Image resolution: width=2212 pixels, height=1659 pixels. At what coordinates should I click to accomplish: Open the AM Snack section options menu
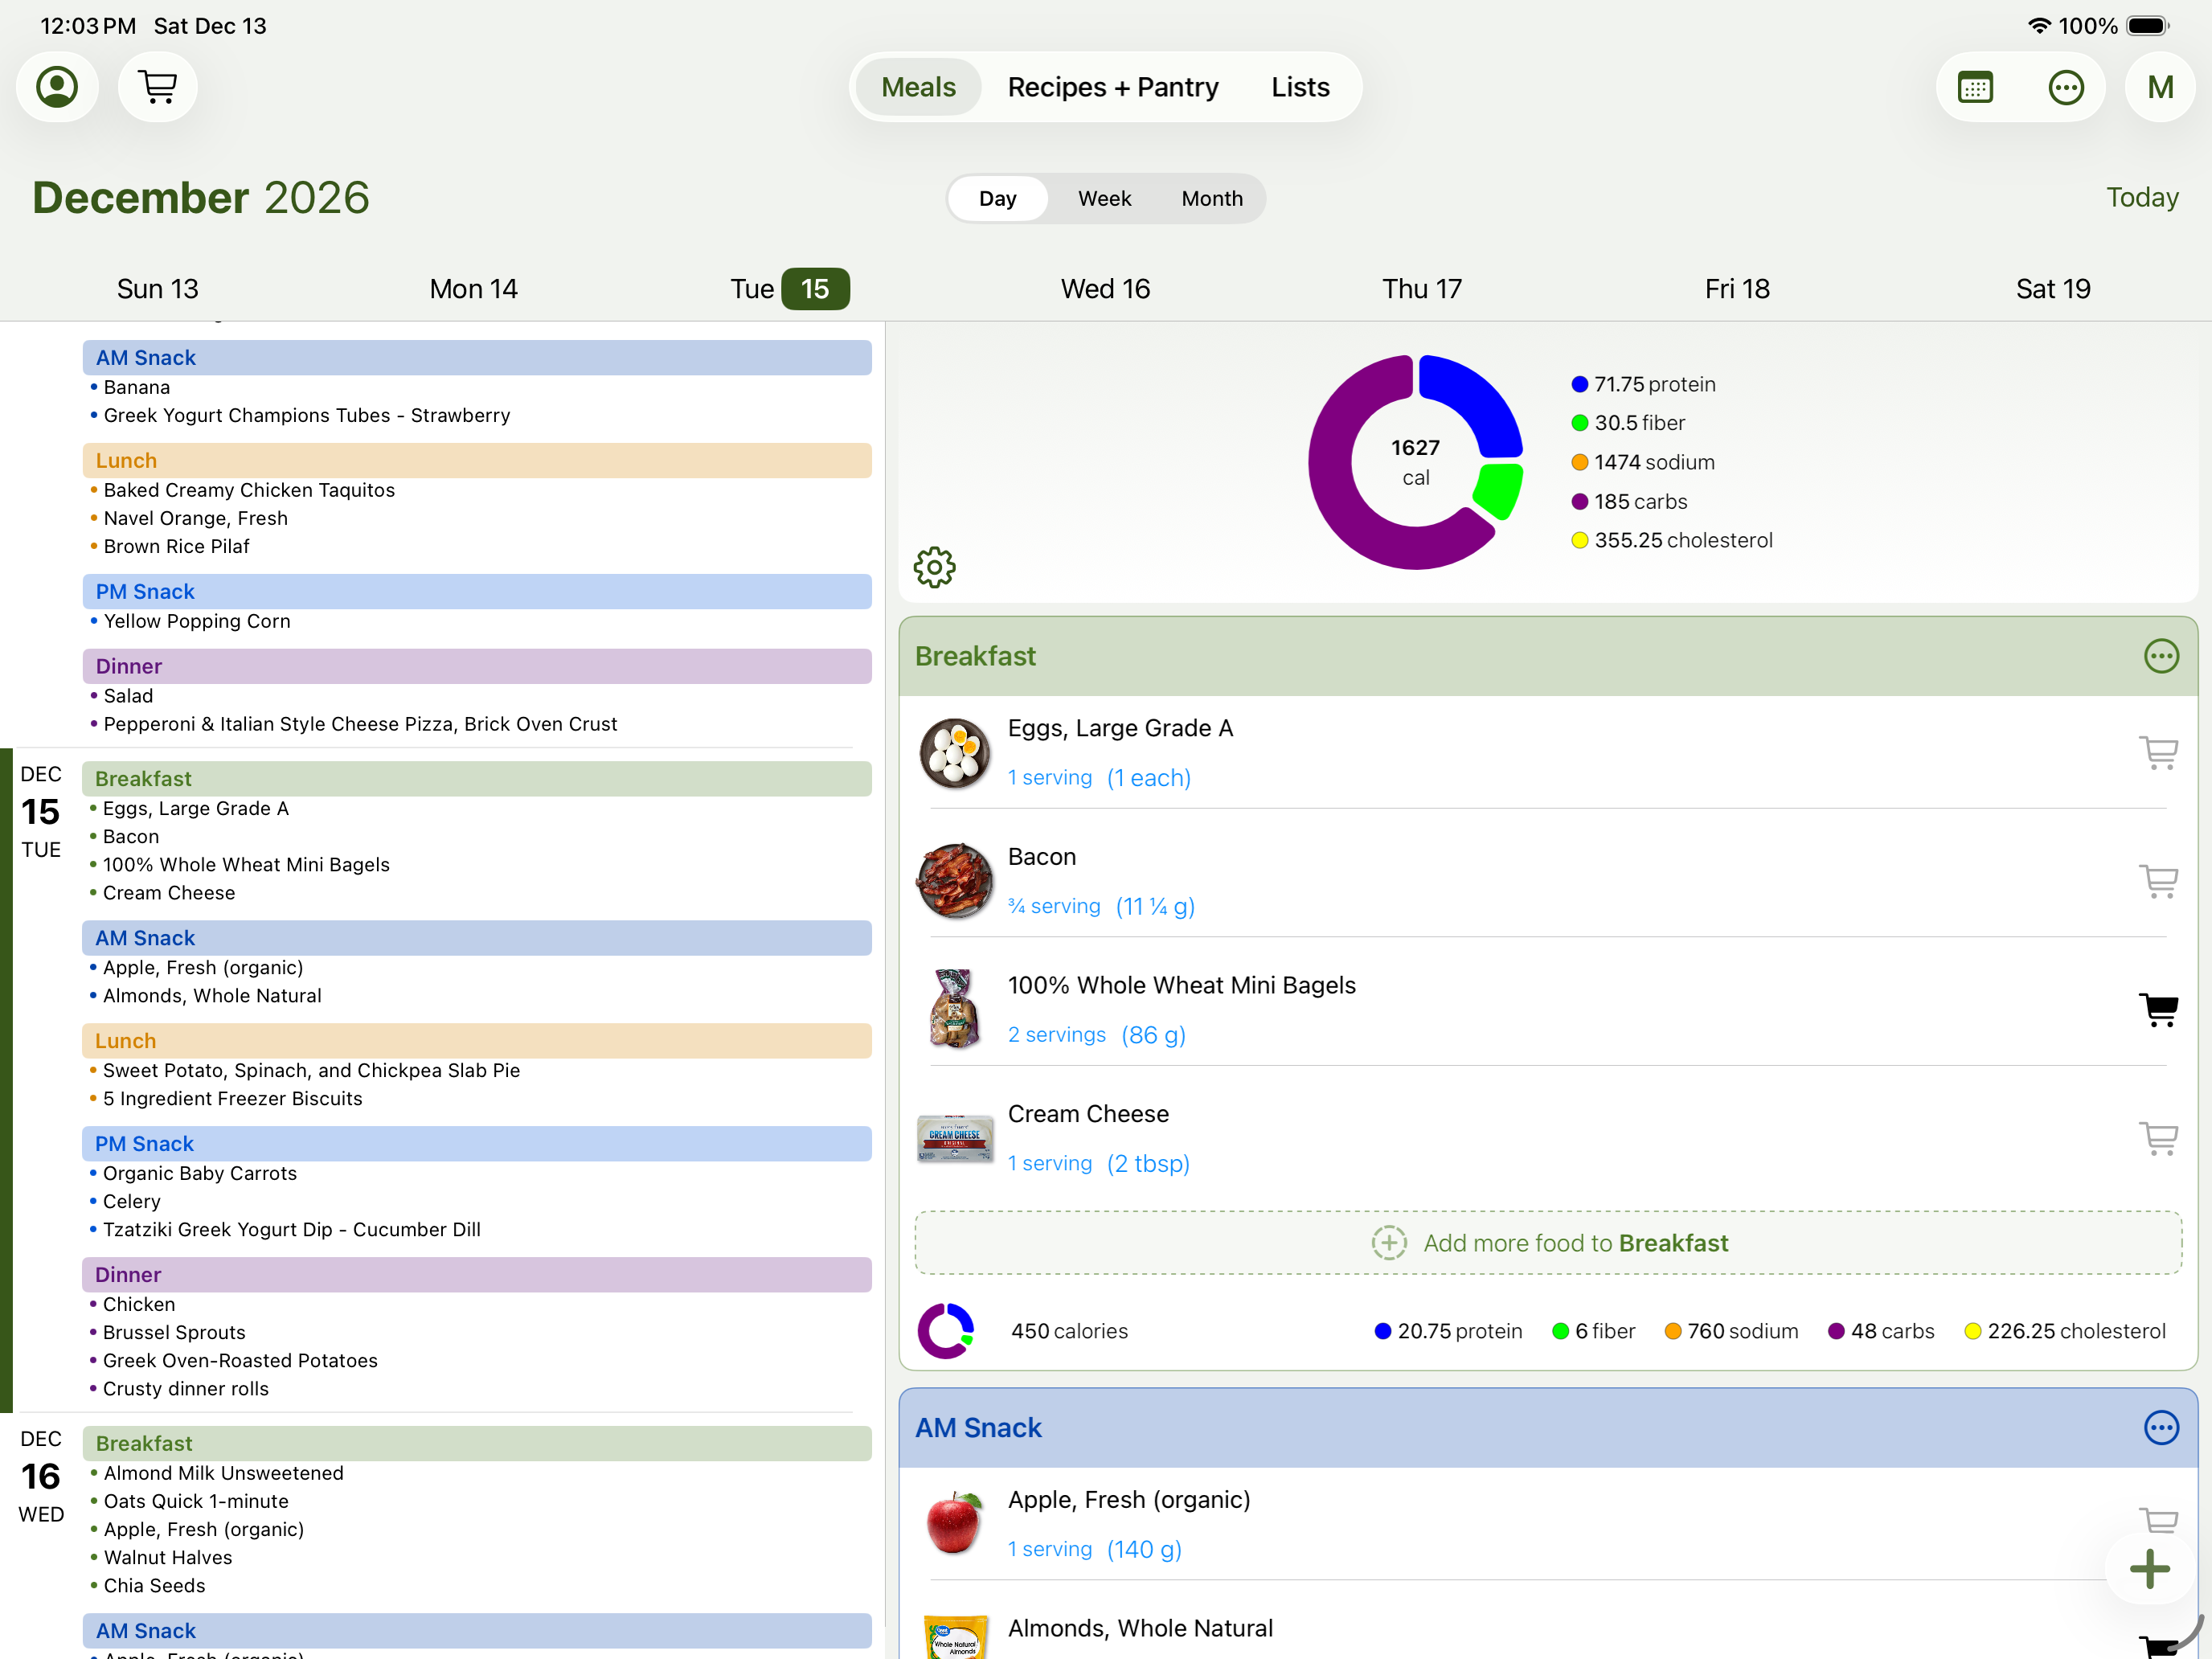point(2161,1428)
